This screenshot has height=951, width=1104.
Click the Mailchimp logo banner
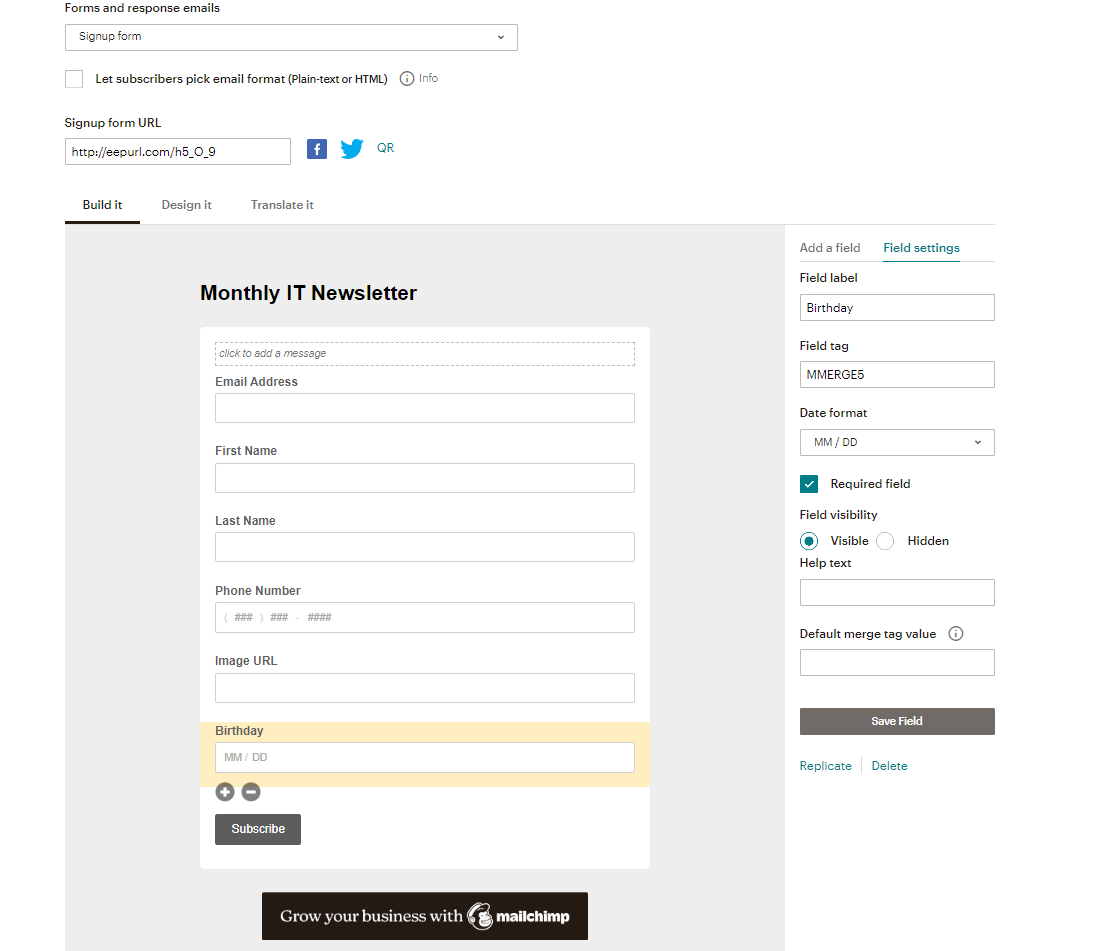coord(425,916)
